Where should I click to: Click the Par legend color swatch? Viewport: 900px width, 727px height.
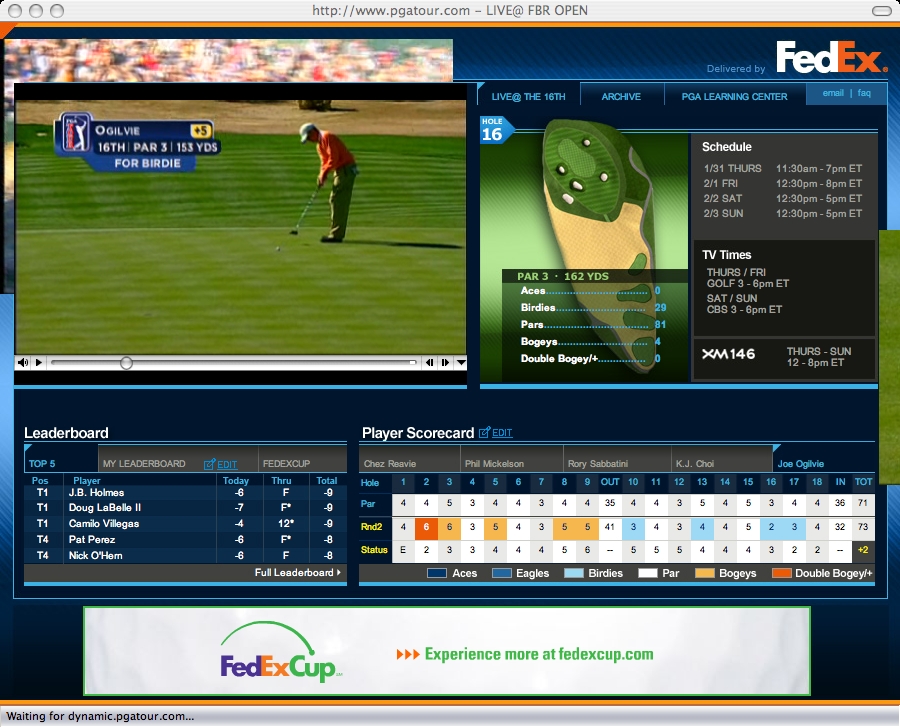648,573
